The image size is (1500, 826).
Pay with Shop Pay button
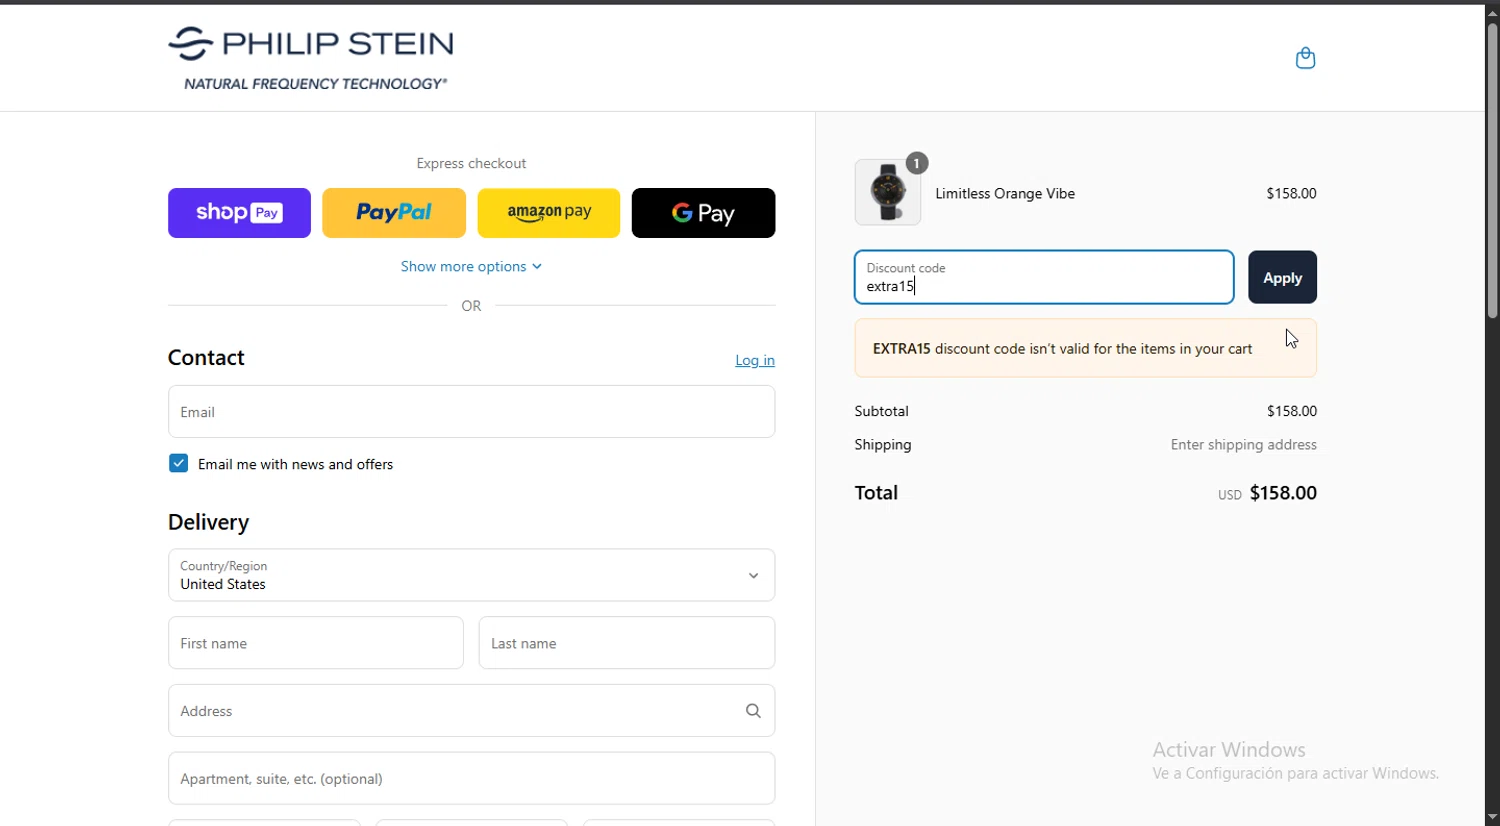coord(239,213)
